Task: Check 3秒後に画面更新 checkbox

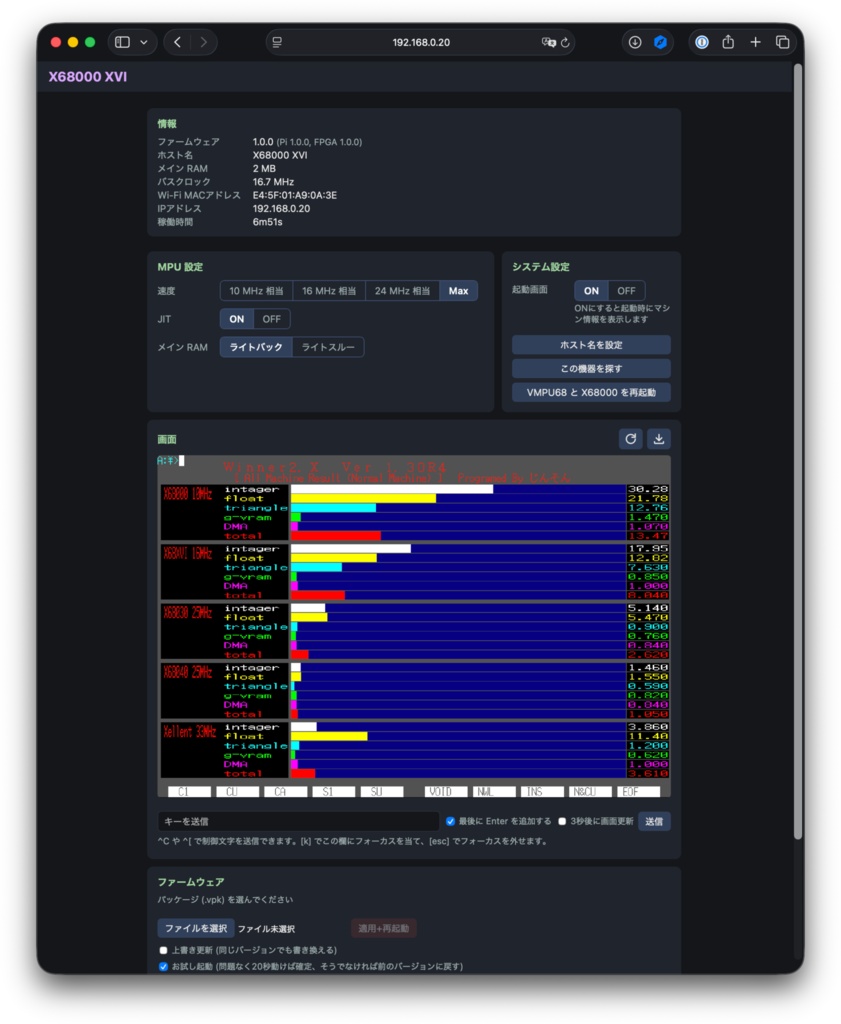Action: 562,822
